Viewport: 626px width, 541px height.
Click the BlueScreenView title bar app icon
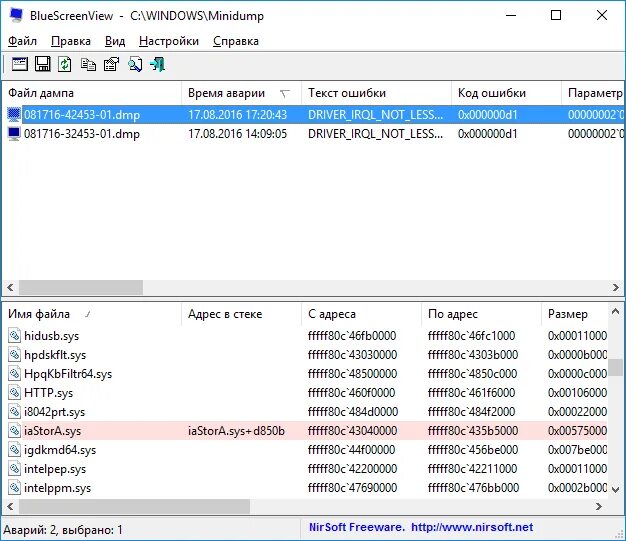pos(16,15)
